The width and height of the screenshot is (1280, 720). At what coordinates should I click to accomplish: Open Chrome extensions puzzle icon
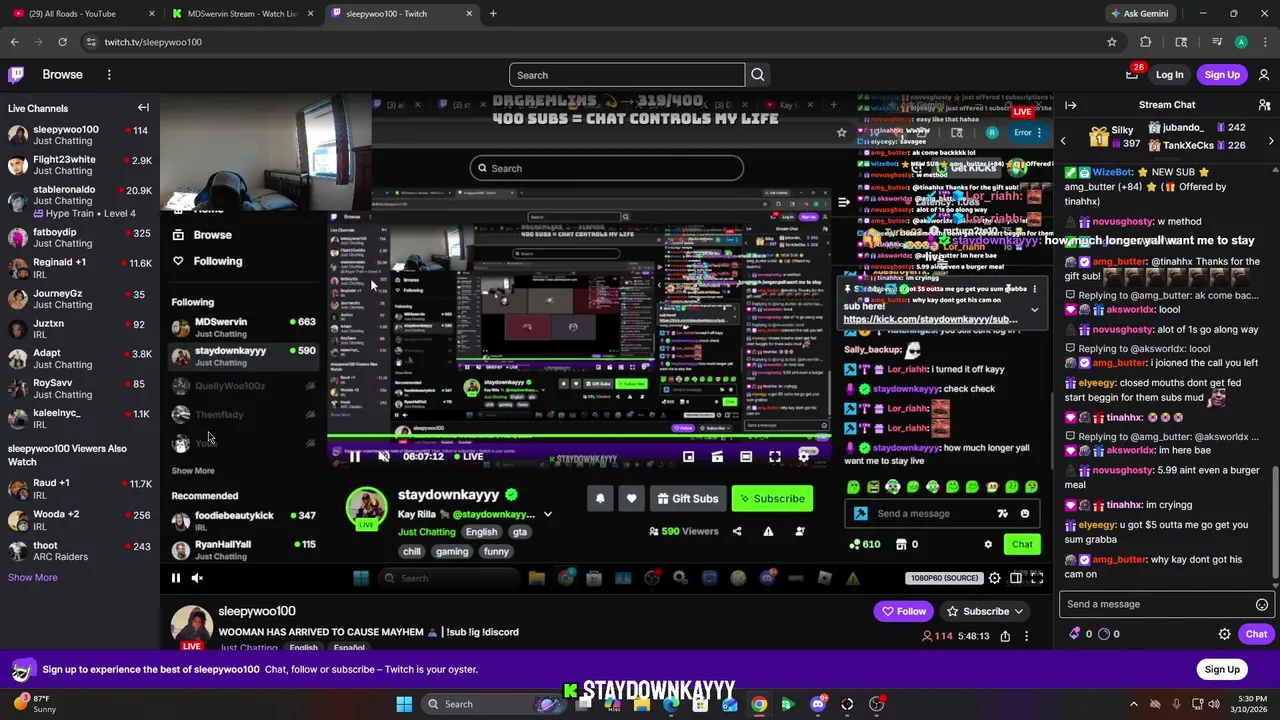(x=1146, y=42)
